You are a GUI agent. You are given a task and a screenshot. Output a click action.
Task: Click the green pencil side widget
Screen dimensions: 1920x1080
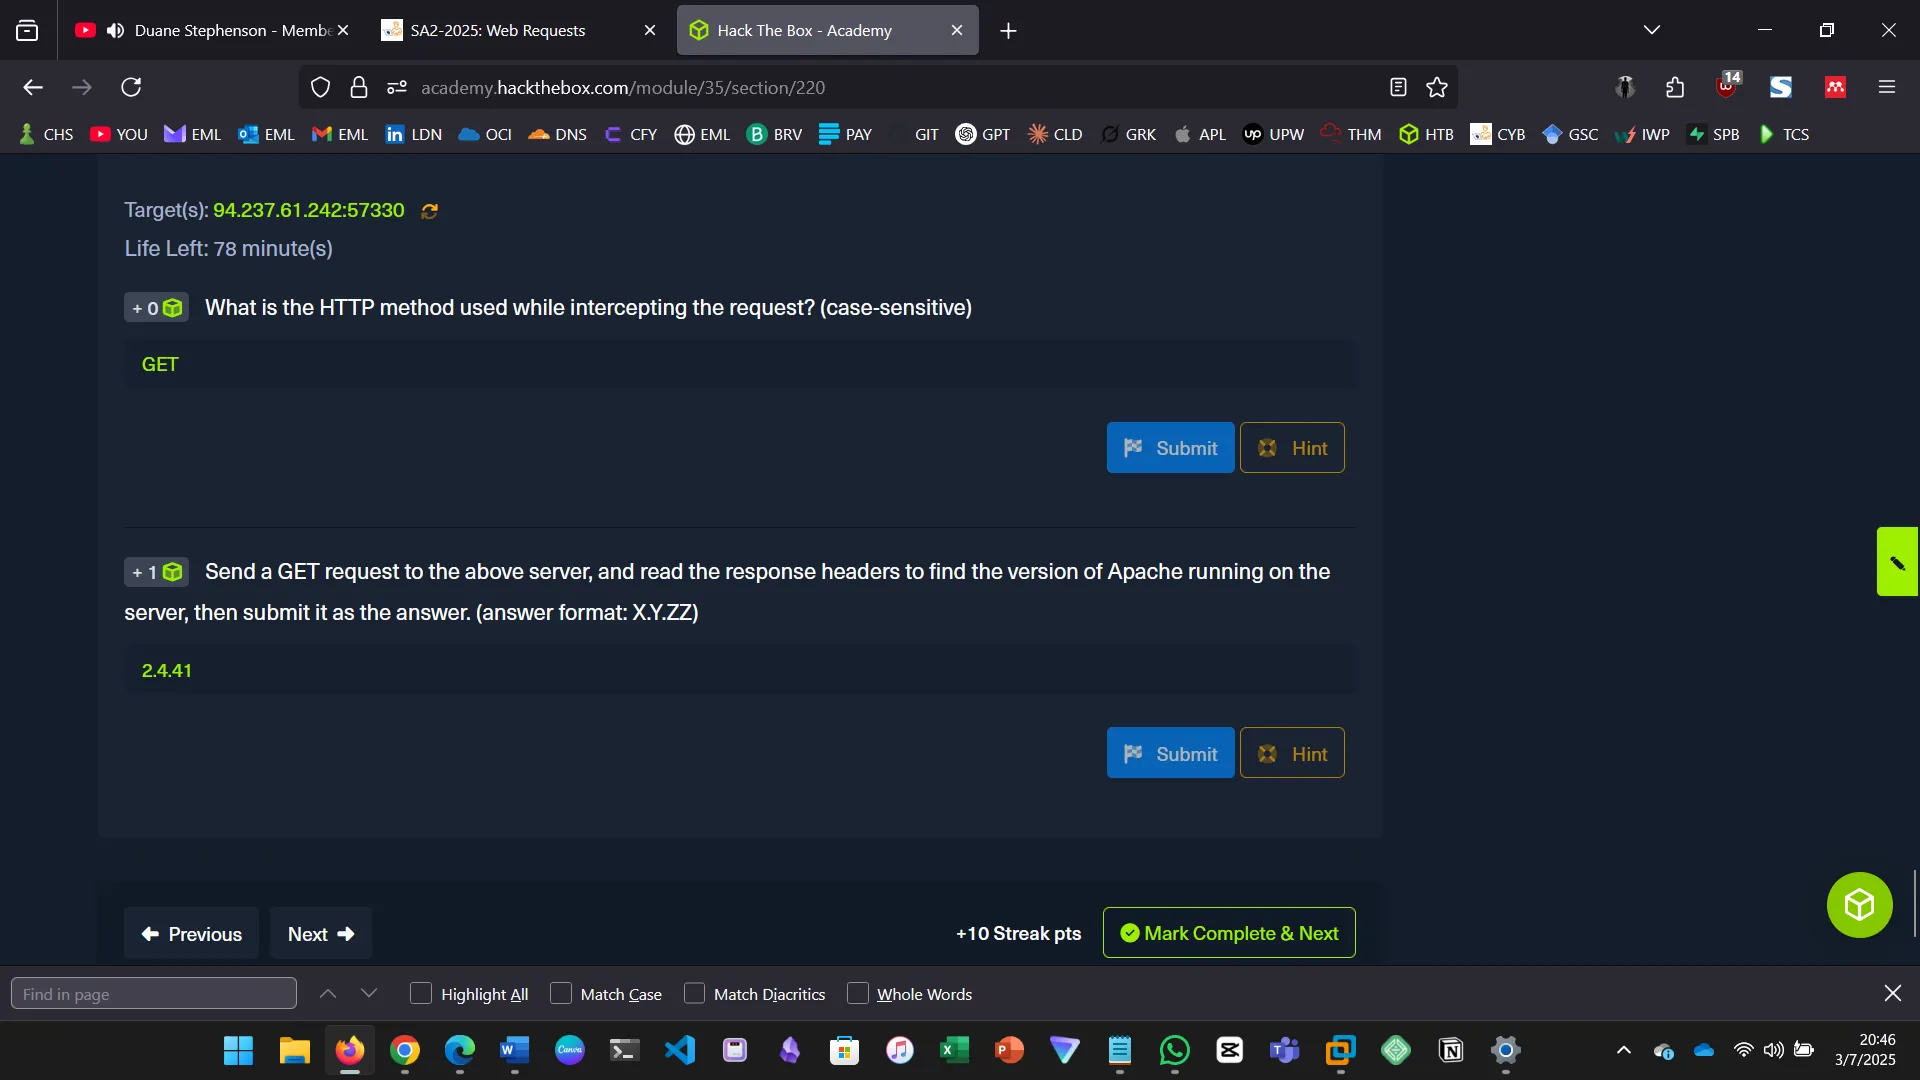tap(1897, 562)
